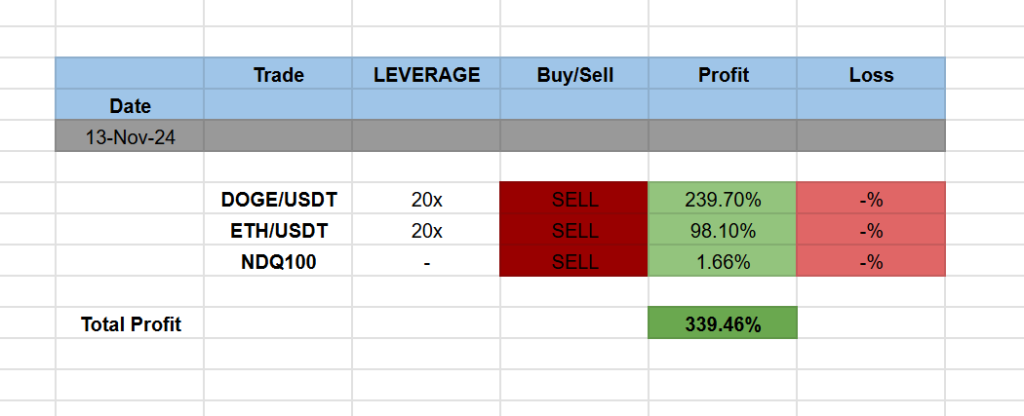This screenshot has height=416, width=1024.
Task: Click the 339.46% total profit cell
Action: click(722, 324)
